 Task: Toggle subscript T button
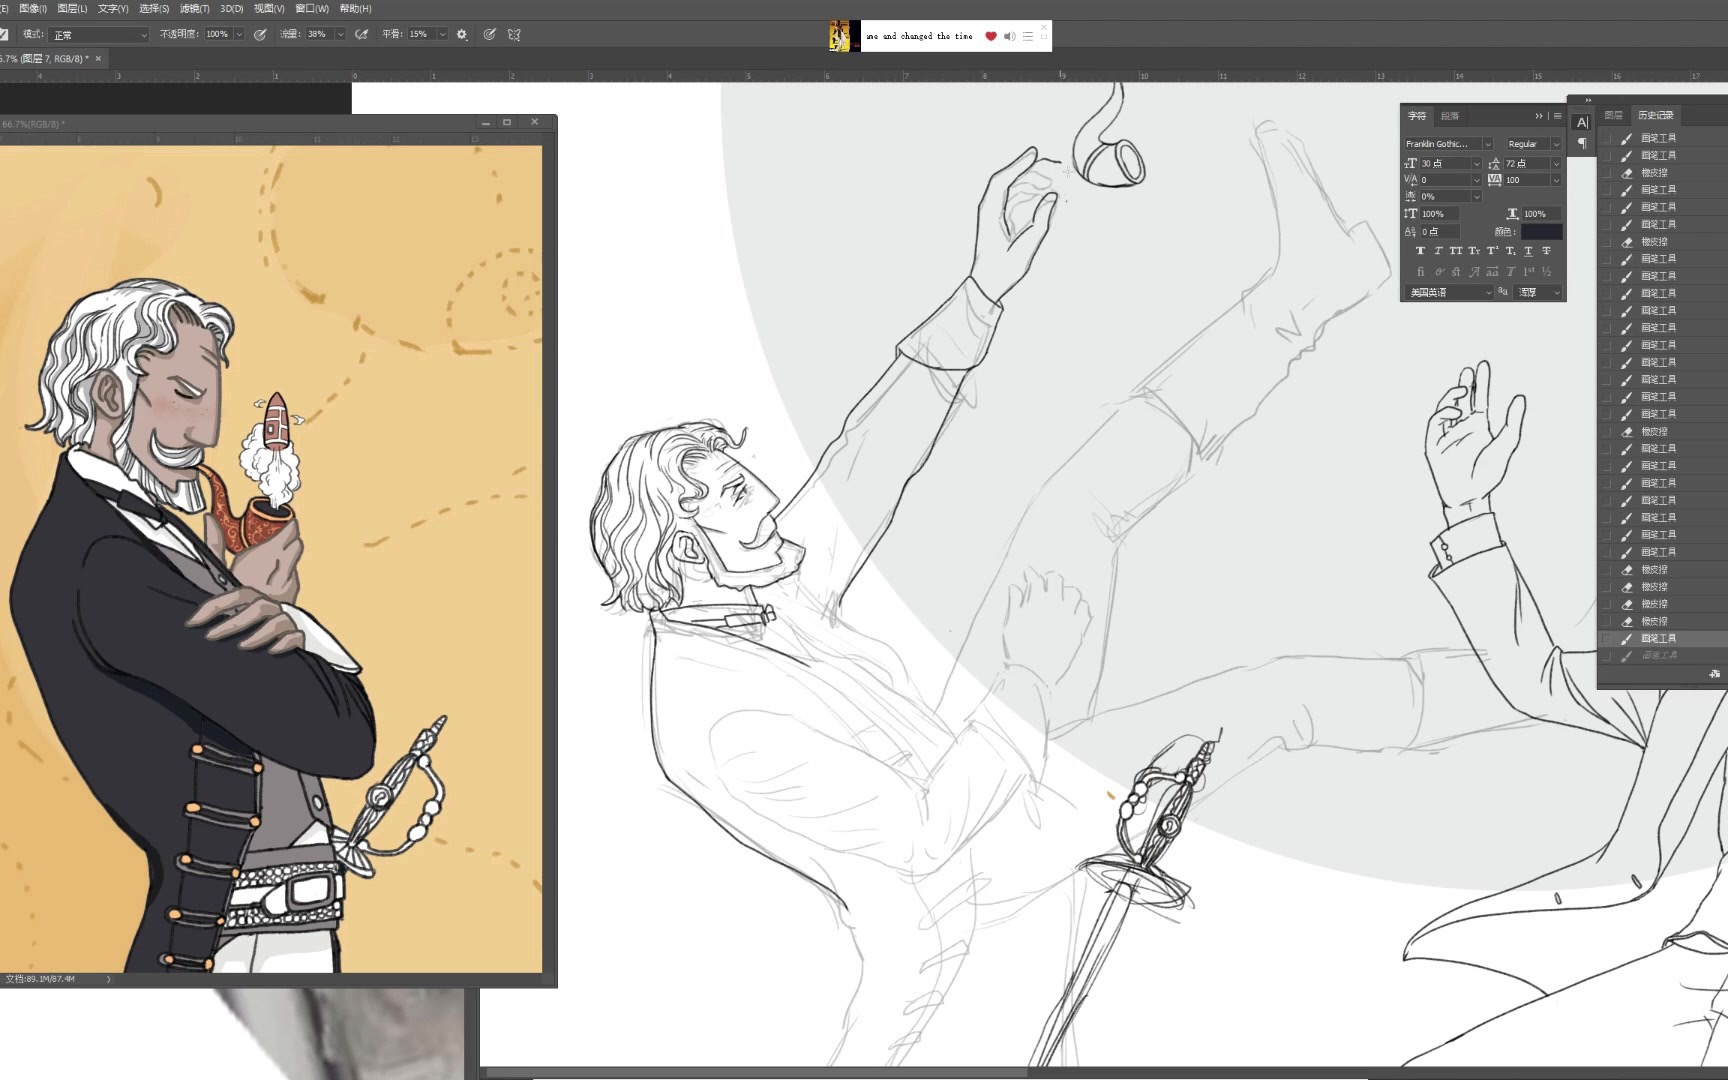click(1510, 251)
